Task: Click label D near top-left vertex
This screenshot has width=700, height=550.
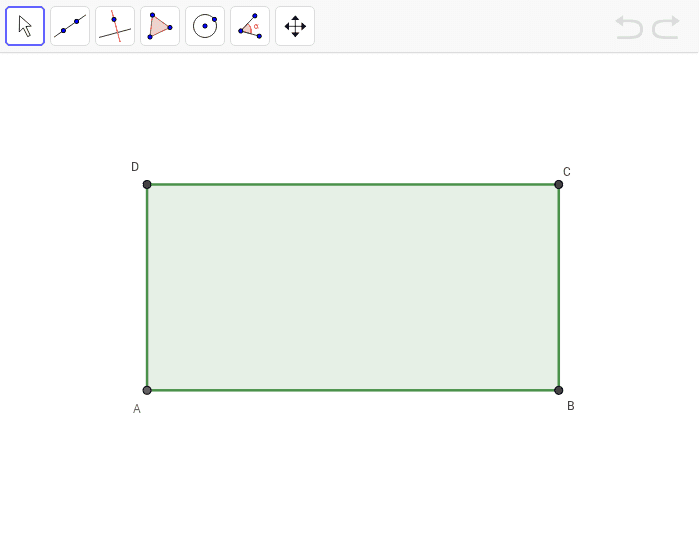Action: pyautogui.click(x=135, y=167)
